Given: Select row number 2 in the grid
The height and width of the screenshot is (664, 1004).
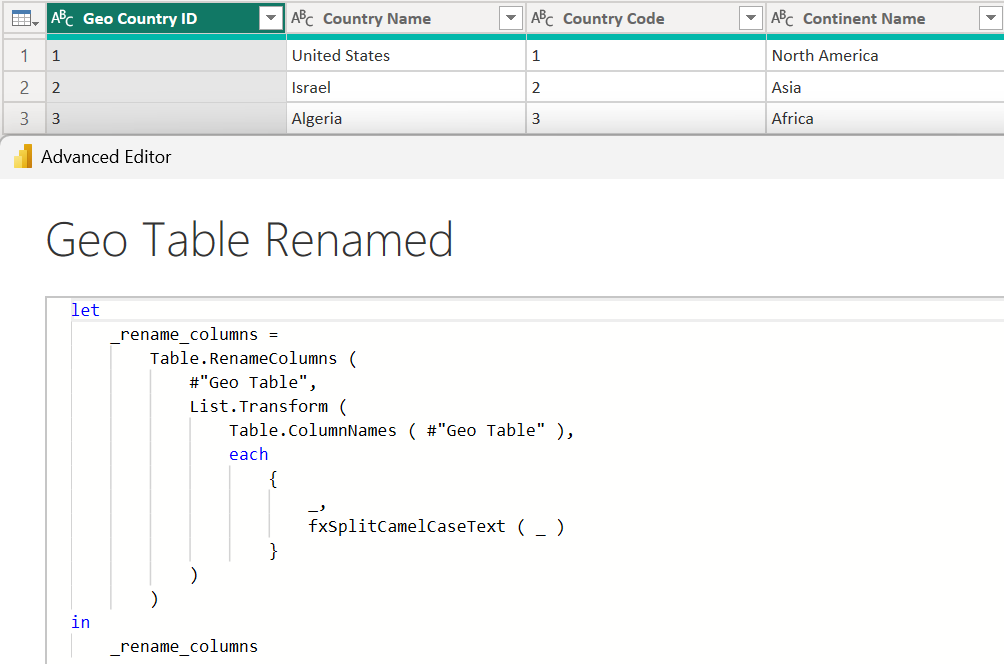Looking at the screenshot, I should [x=23, y=88].
